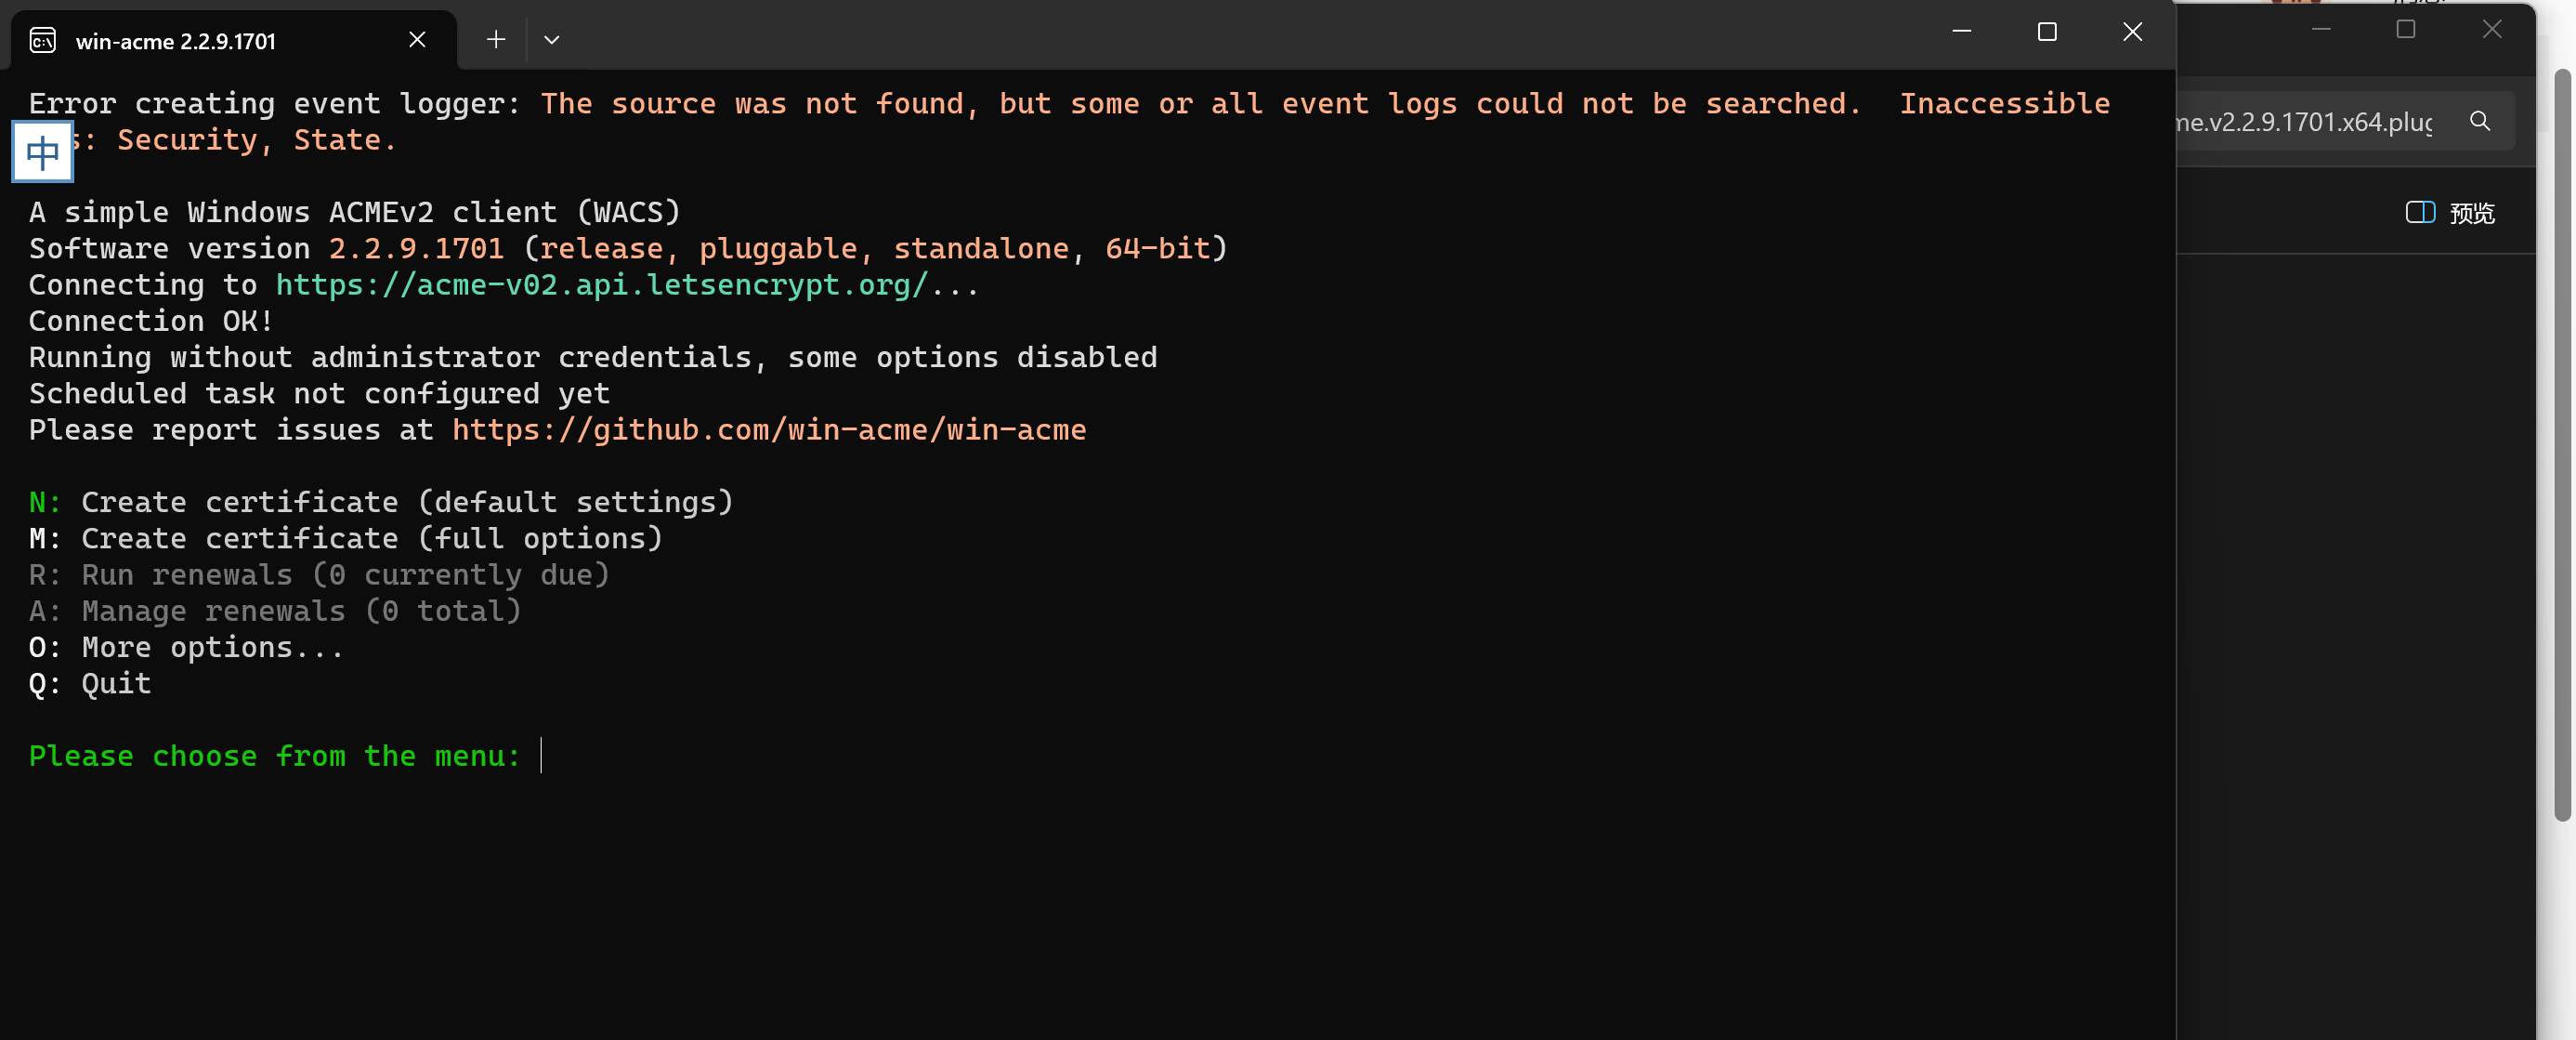The image size is (2576, 1040).
Task: Click the plugin filename search field
Action: point(2300,122)
